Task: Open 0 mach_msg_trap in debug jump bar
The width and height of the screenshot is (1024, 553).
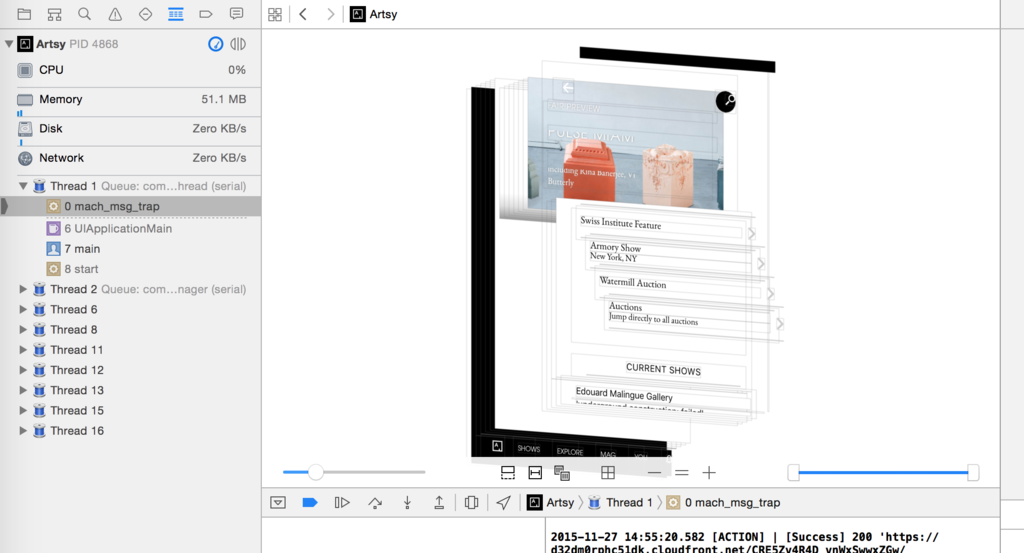Action: [723, 503]
